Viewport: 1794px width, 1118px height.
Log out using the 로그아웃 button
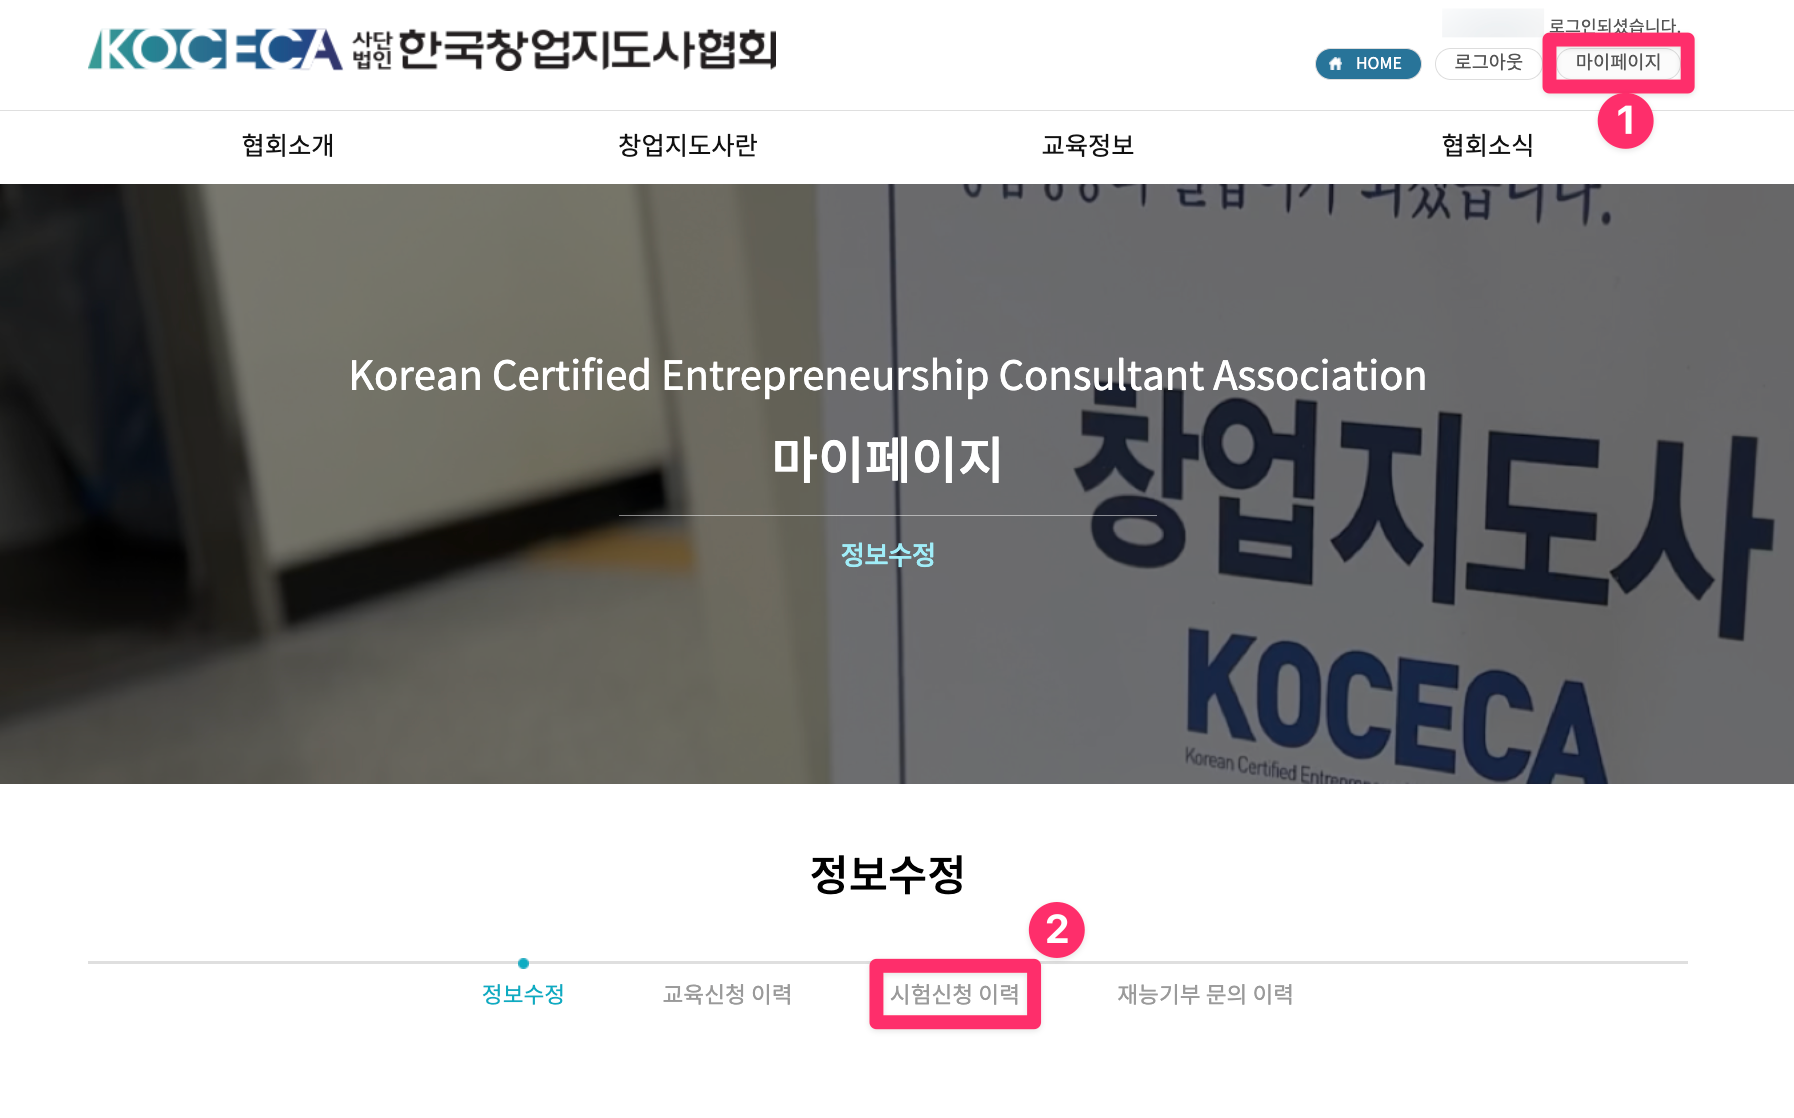coord(1488,62)
